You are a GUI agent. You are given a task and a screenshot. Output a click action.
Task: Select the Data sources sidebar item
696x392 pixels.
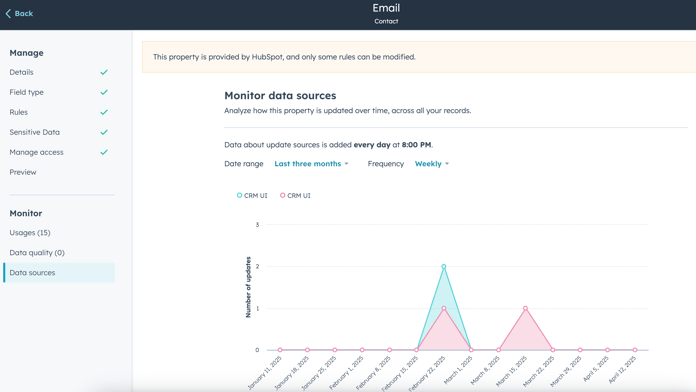[59, 273]
